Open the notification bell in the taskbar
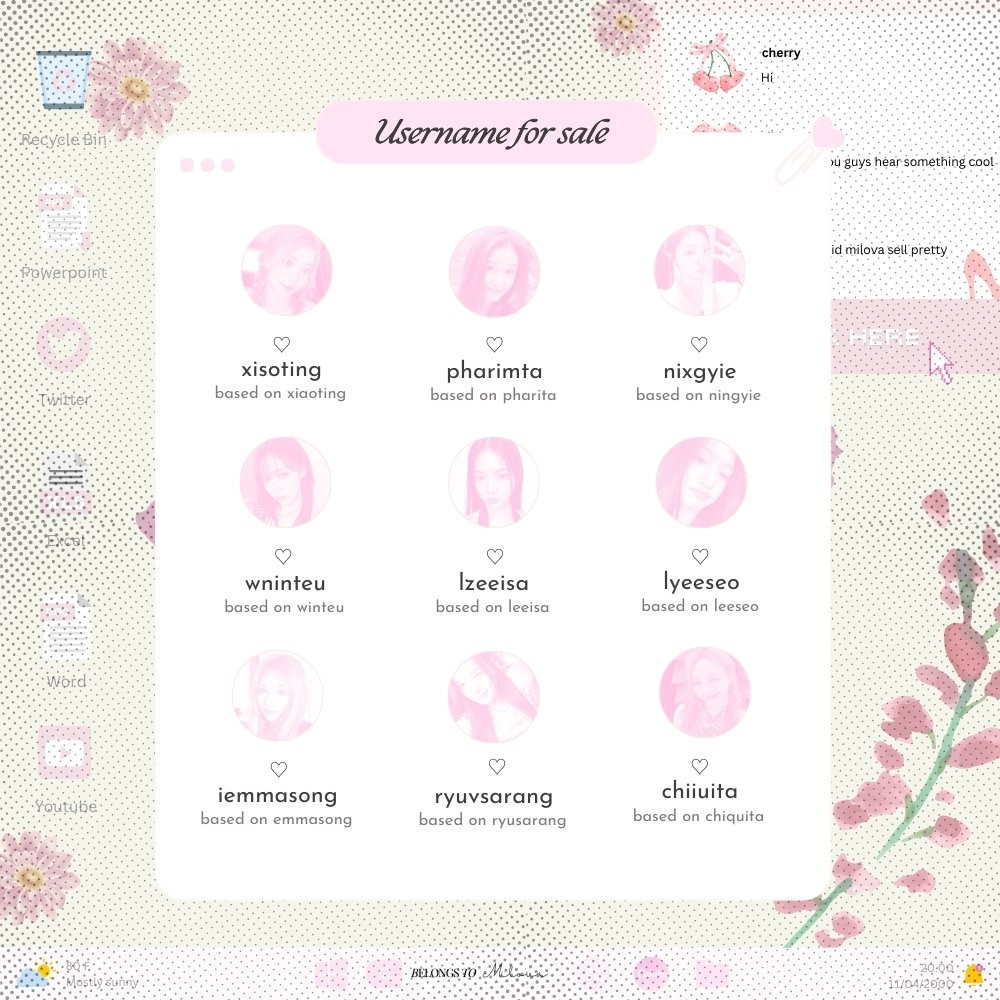 [x=973, y=974]
